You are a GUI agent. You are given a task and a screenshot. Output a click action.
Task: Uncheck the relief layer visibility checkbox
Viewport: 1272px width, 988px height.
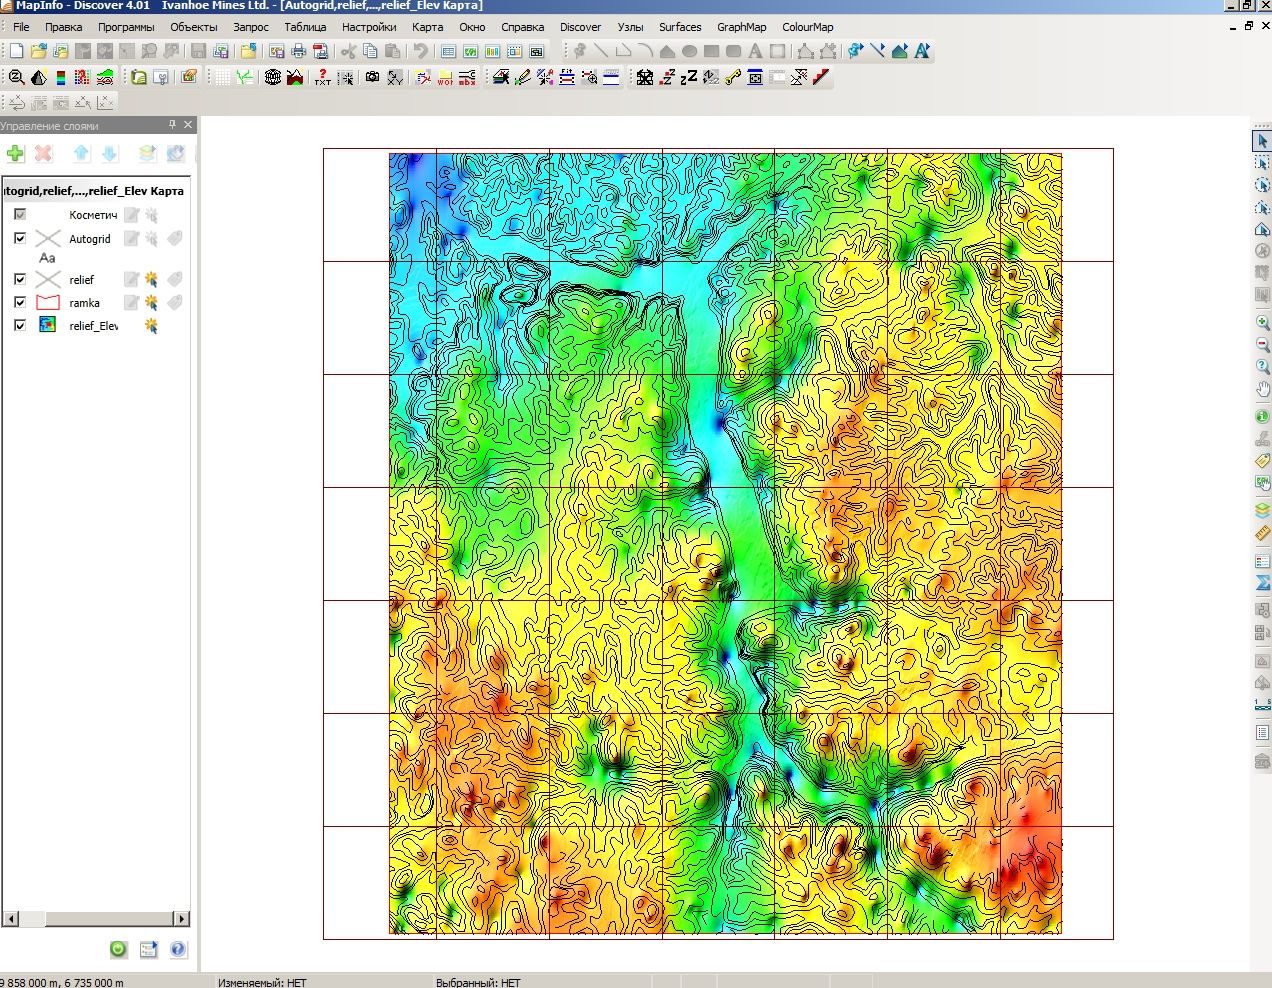20,279
